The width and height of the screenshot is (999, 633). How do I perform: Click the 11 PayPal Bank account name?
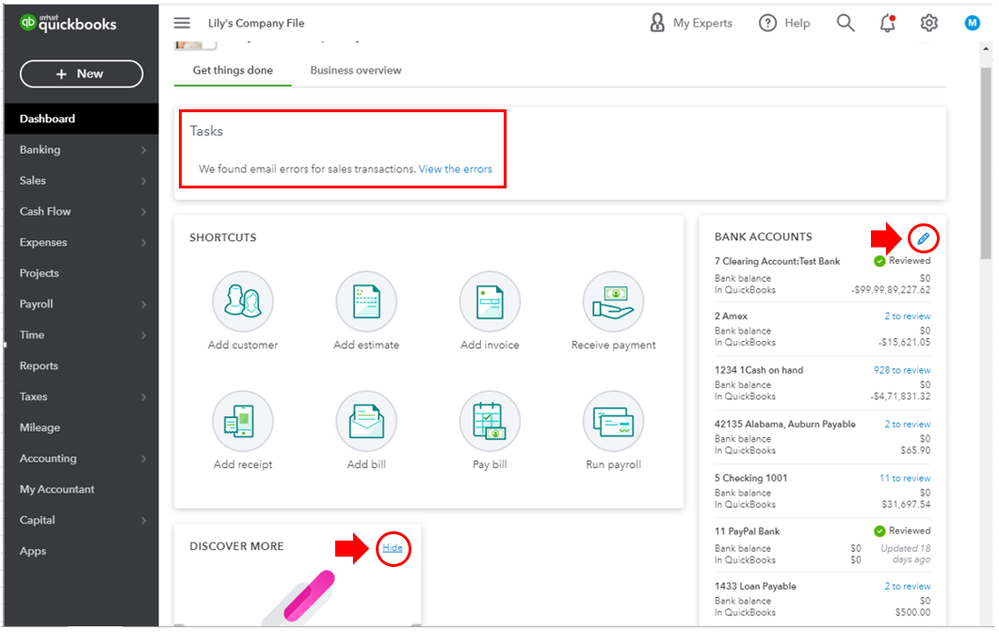pos(747,531)
